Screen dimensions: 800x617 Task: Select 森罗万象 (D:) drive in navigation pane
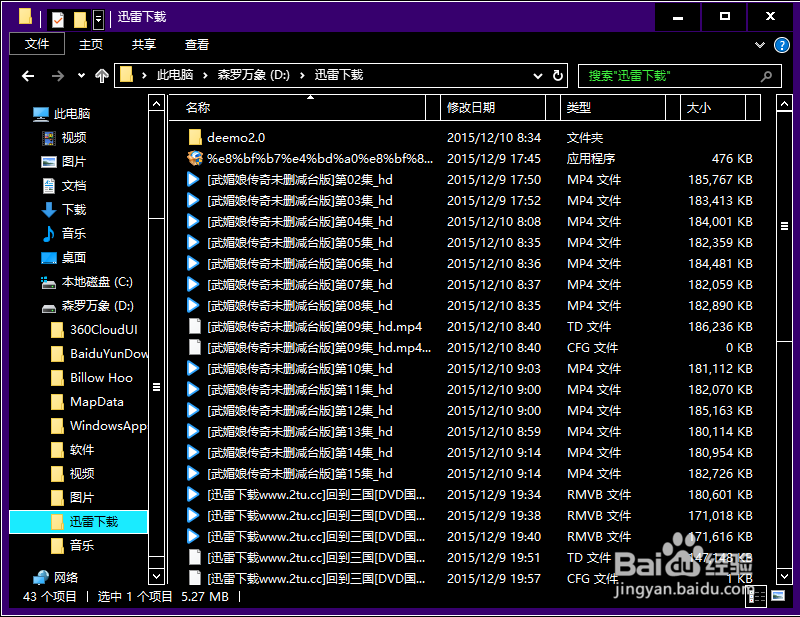87,306
